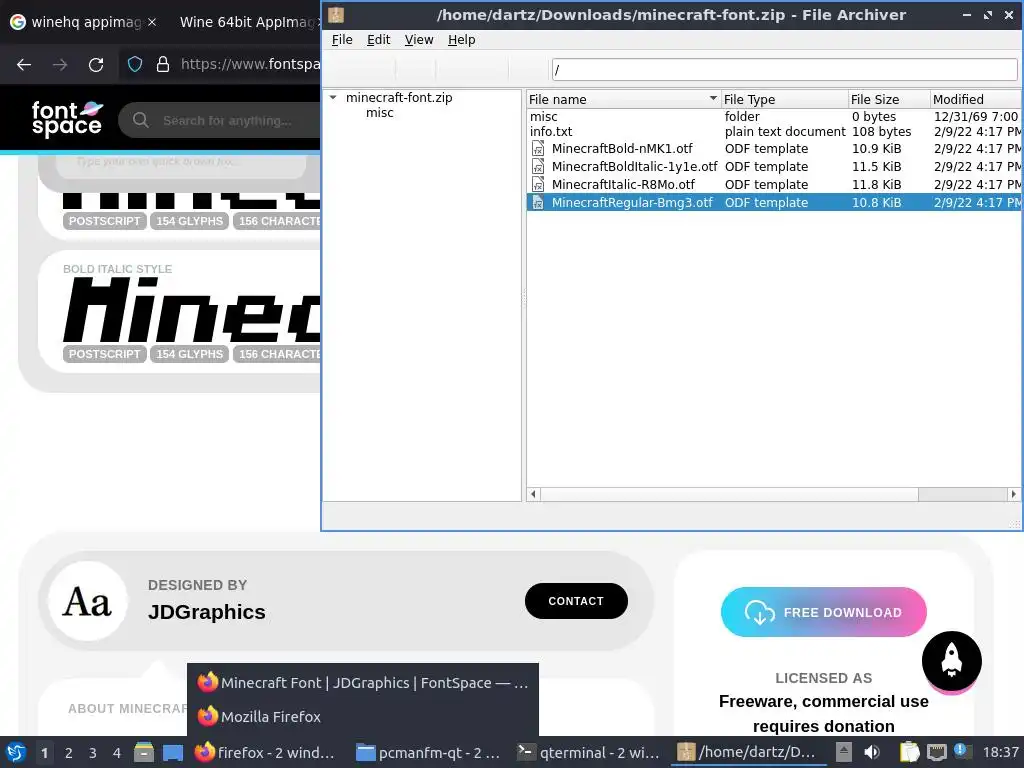Click the Bold Italic style font preview

(x=191, y=310)
